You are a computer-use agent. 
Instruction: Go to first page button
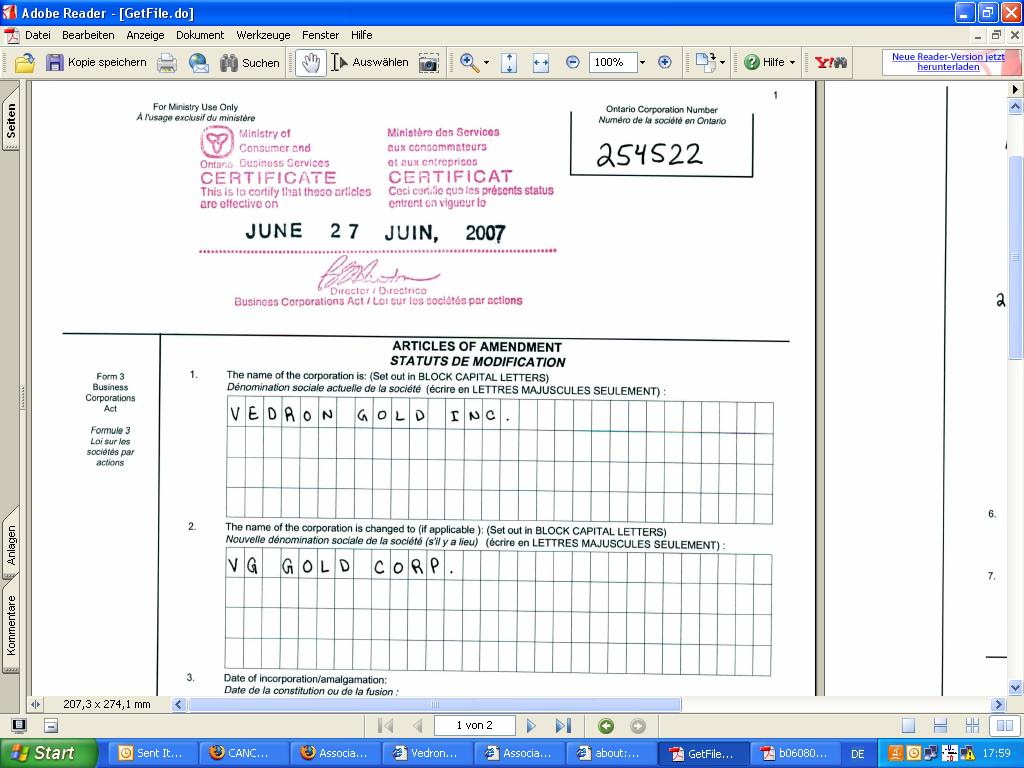(385, 726)
